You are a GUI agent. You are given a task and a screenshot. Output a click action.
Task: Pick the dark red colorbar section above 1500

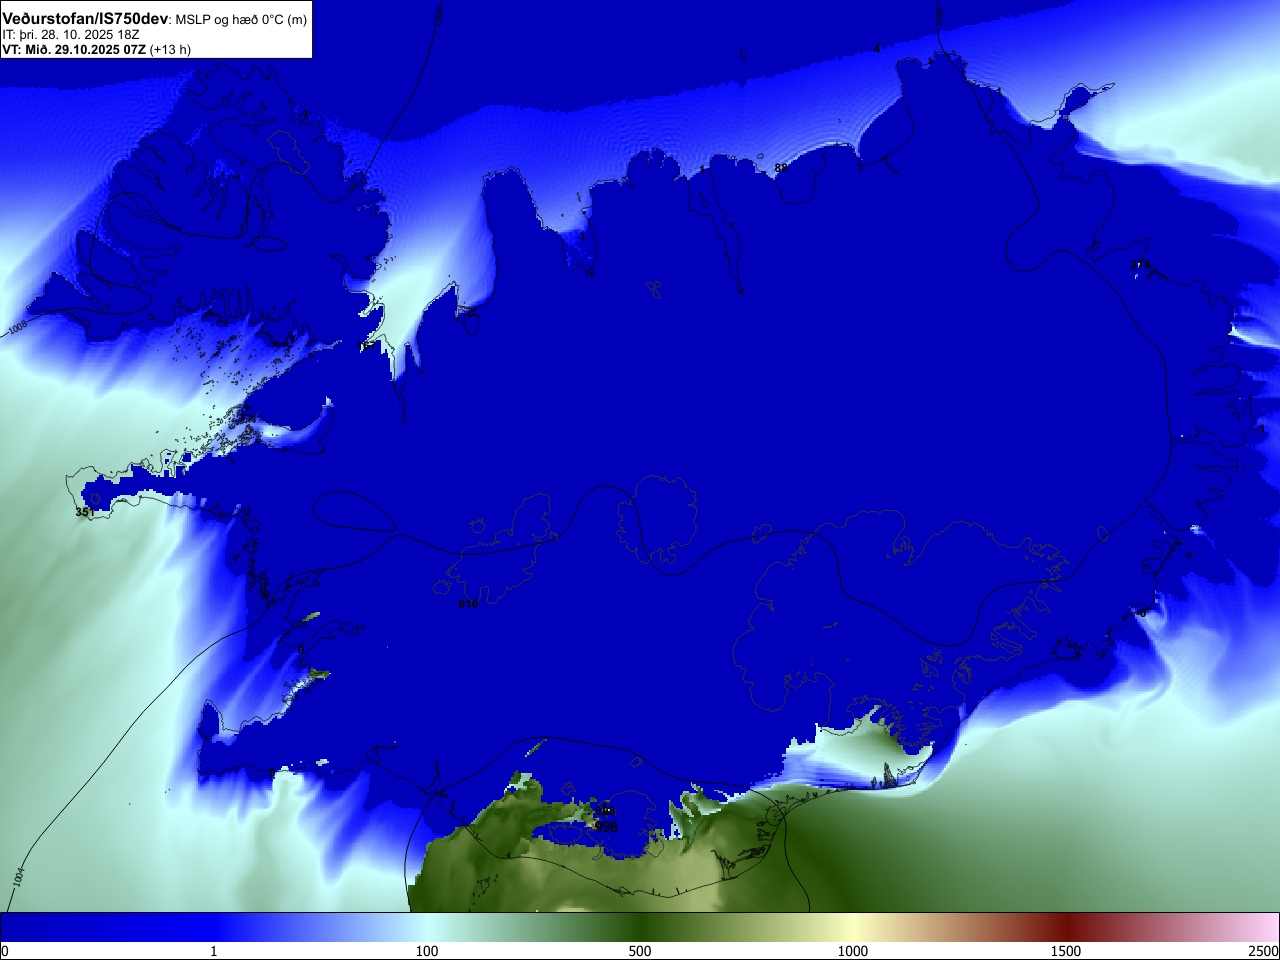1066,927
